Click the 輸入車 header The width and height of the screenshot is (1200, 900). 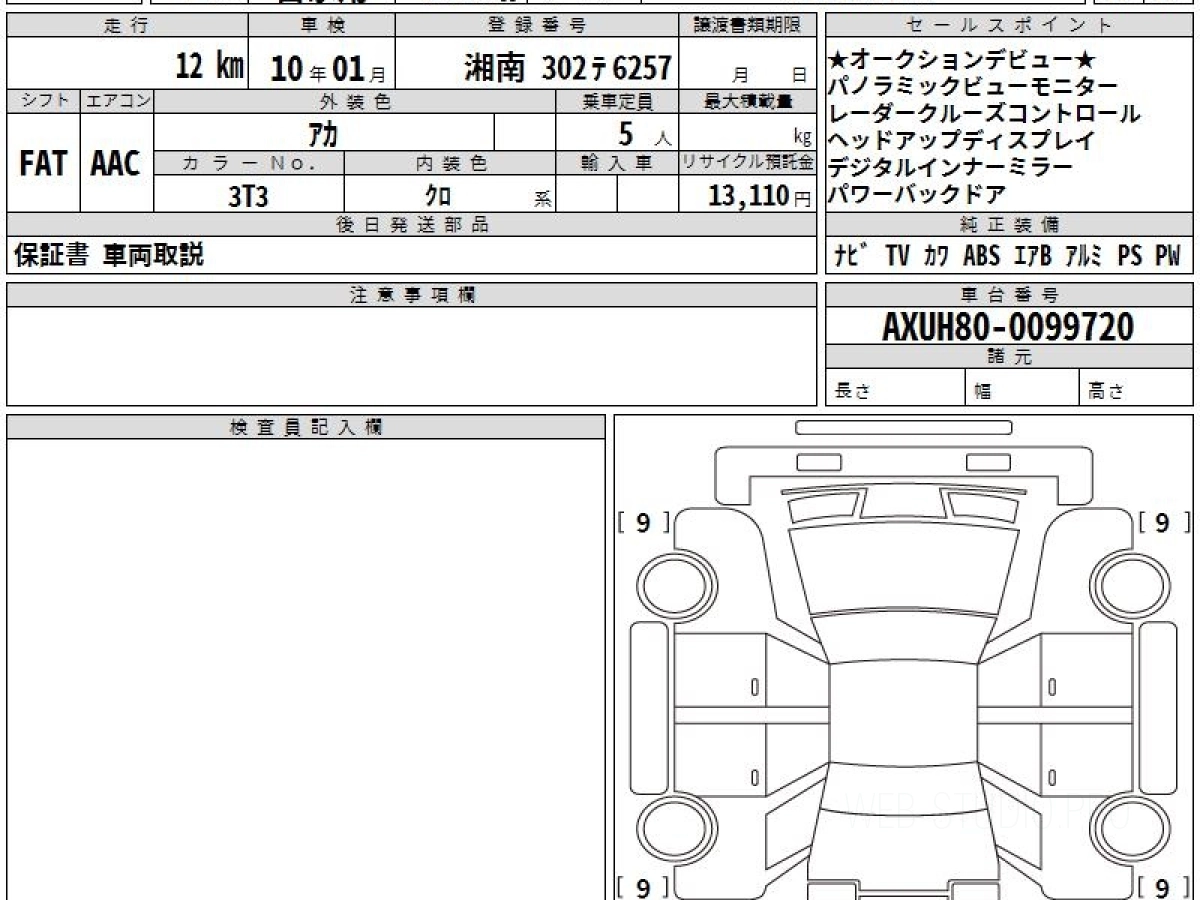(617, 163)
